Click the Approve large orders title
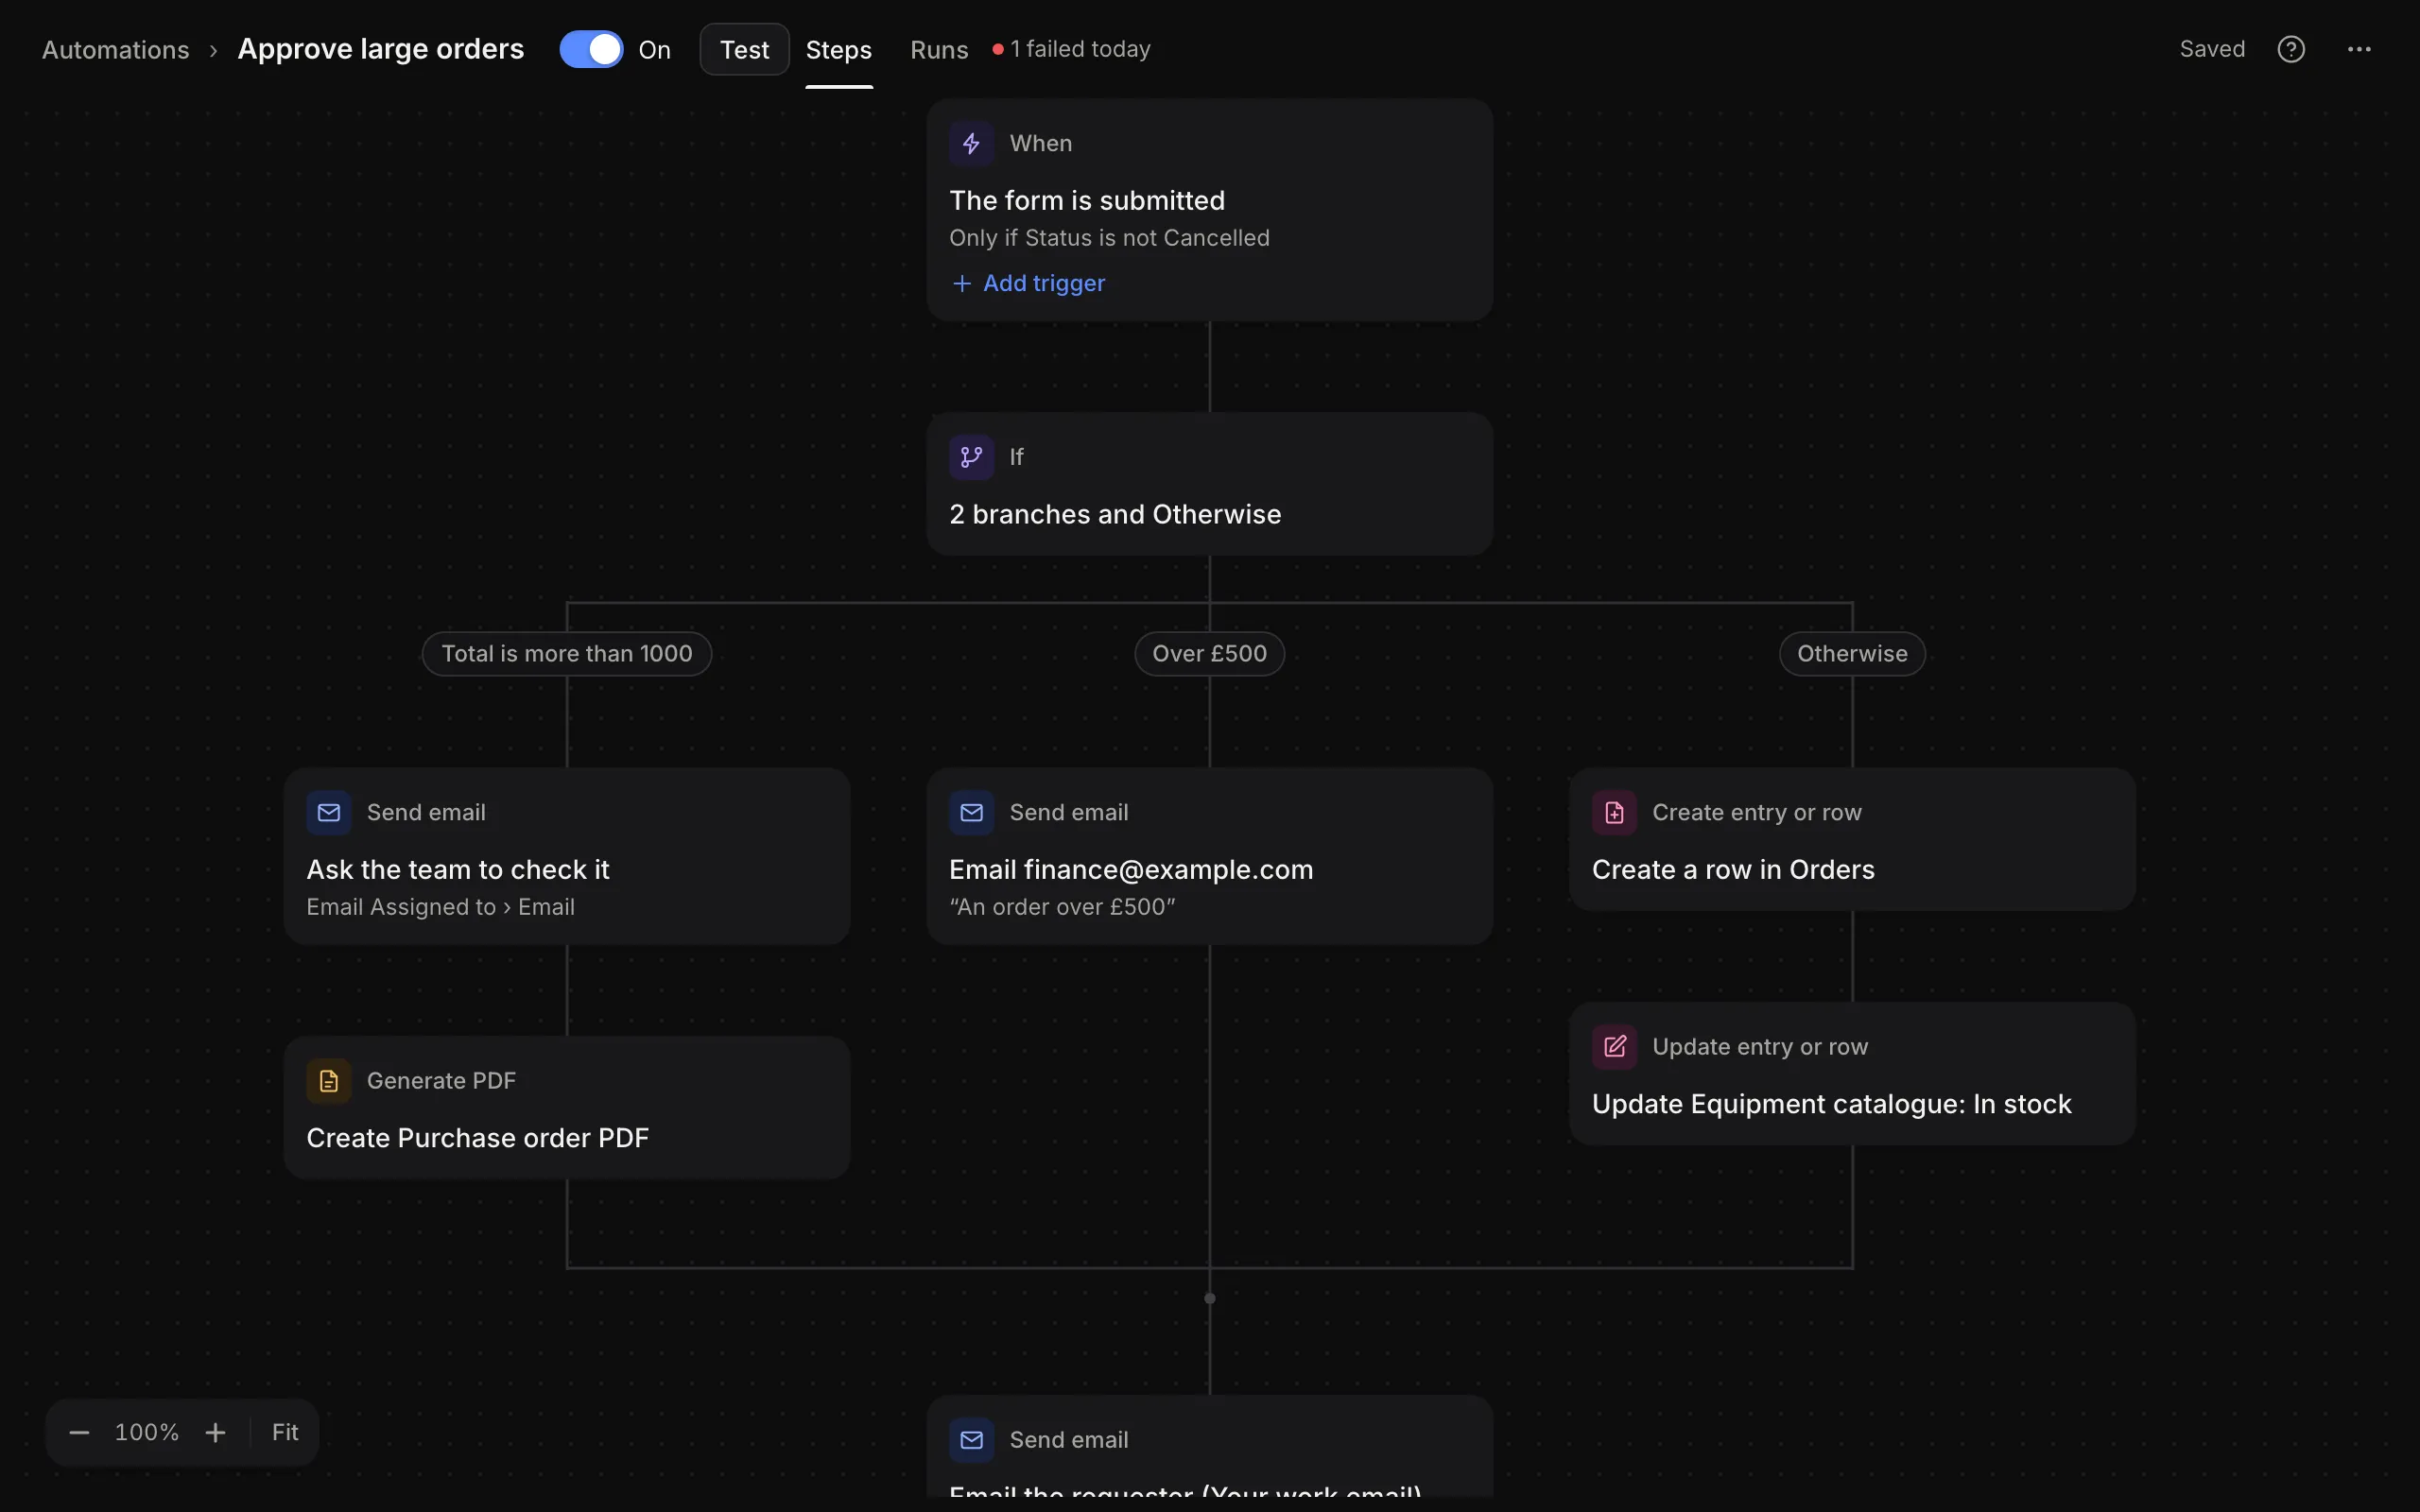Image resolution: width=2420 pixels, height=1512 pixels. pos(380,49)
